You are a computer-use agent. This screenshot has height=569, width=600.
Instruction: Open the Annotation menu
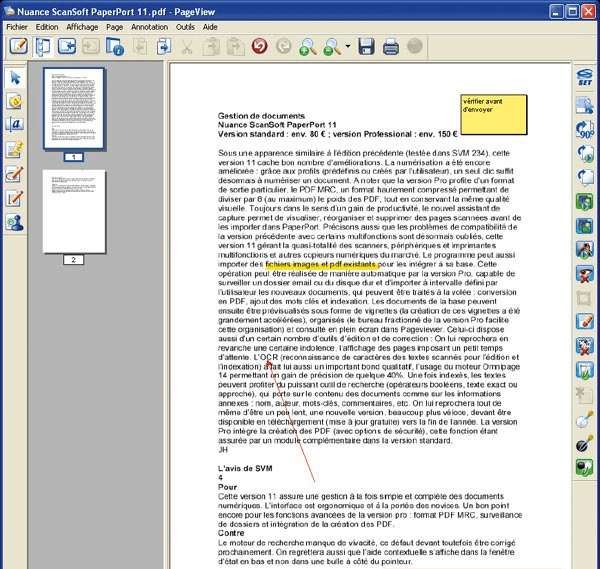[149, 27]
